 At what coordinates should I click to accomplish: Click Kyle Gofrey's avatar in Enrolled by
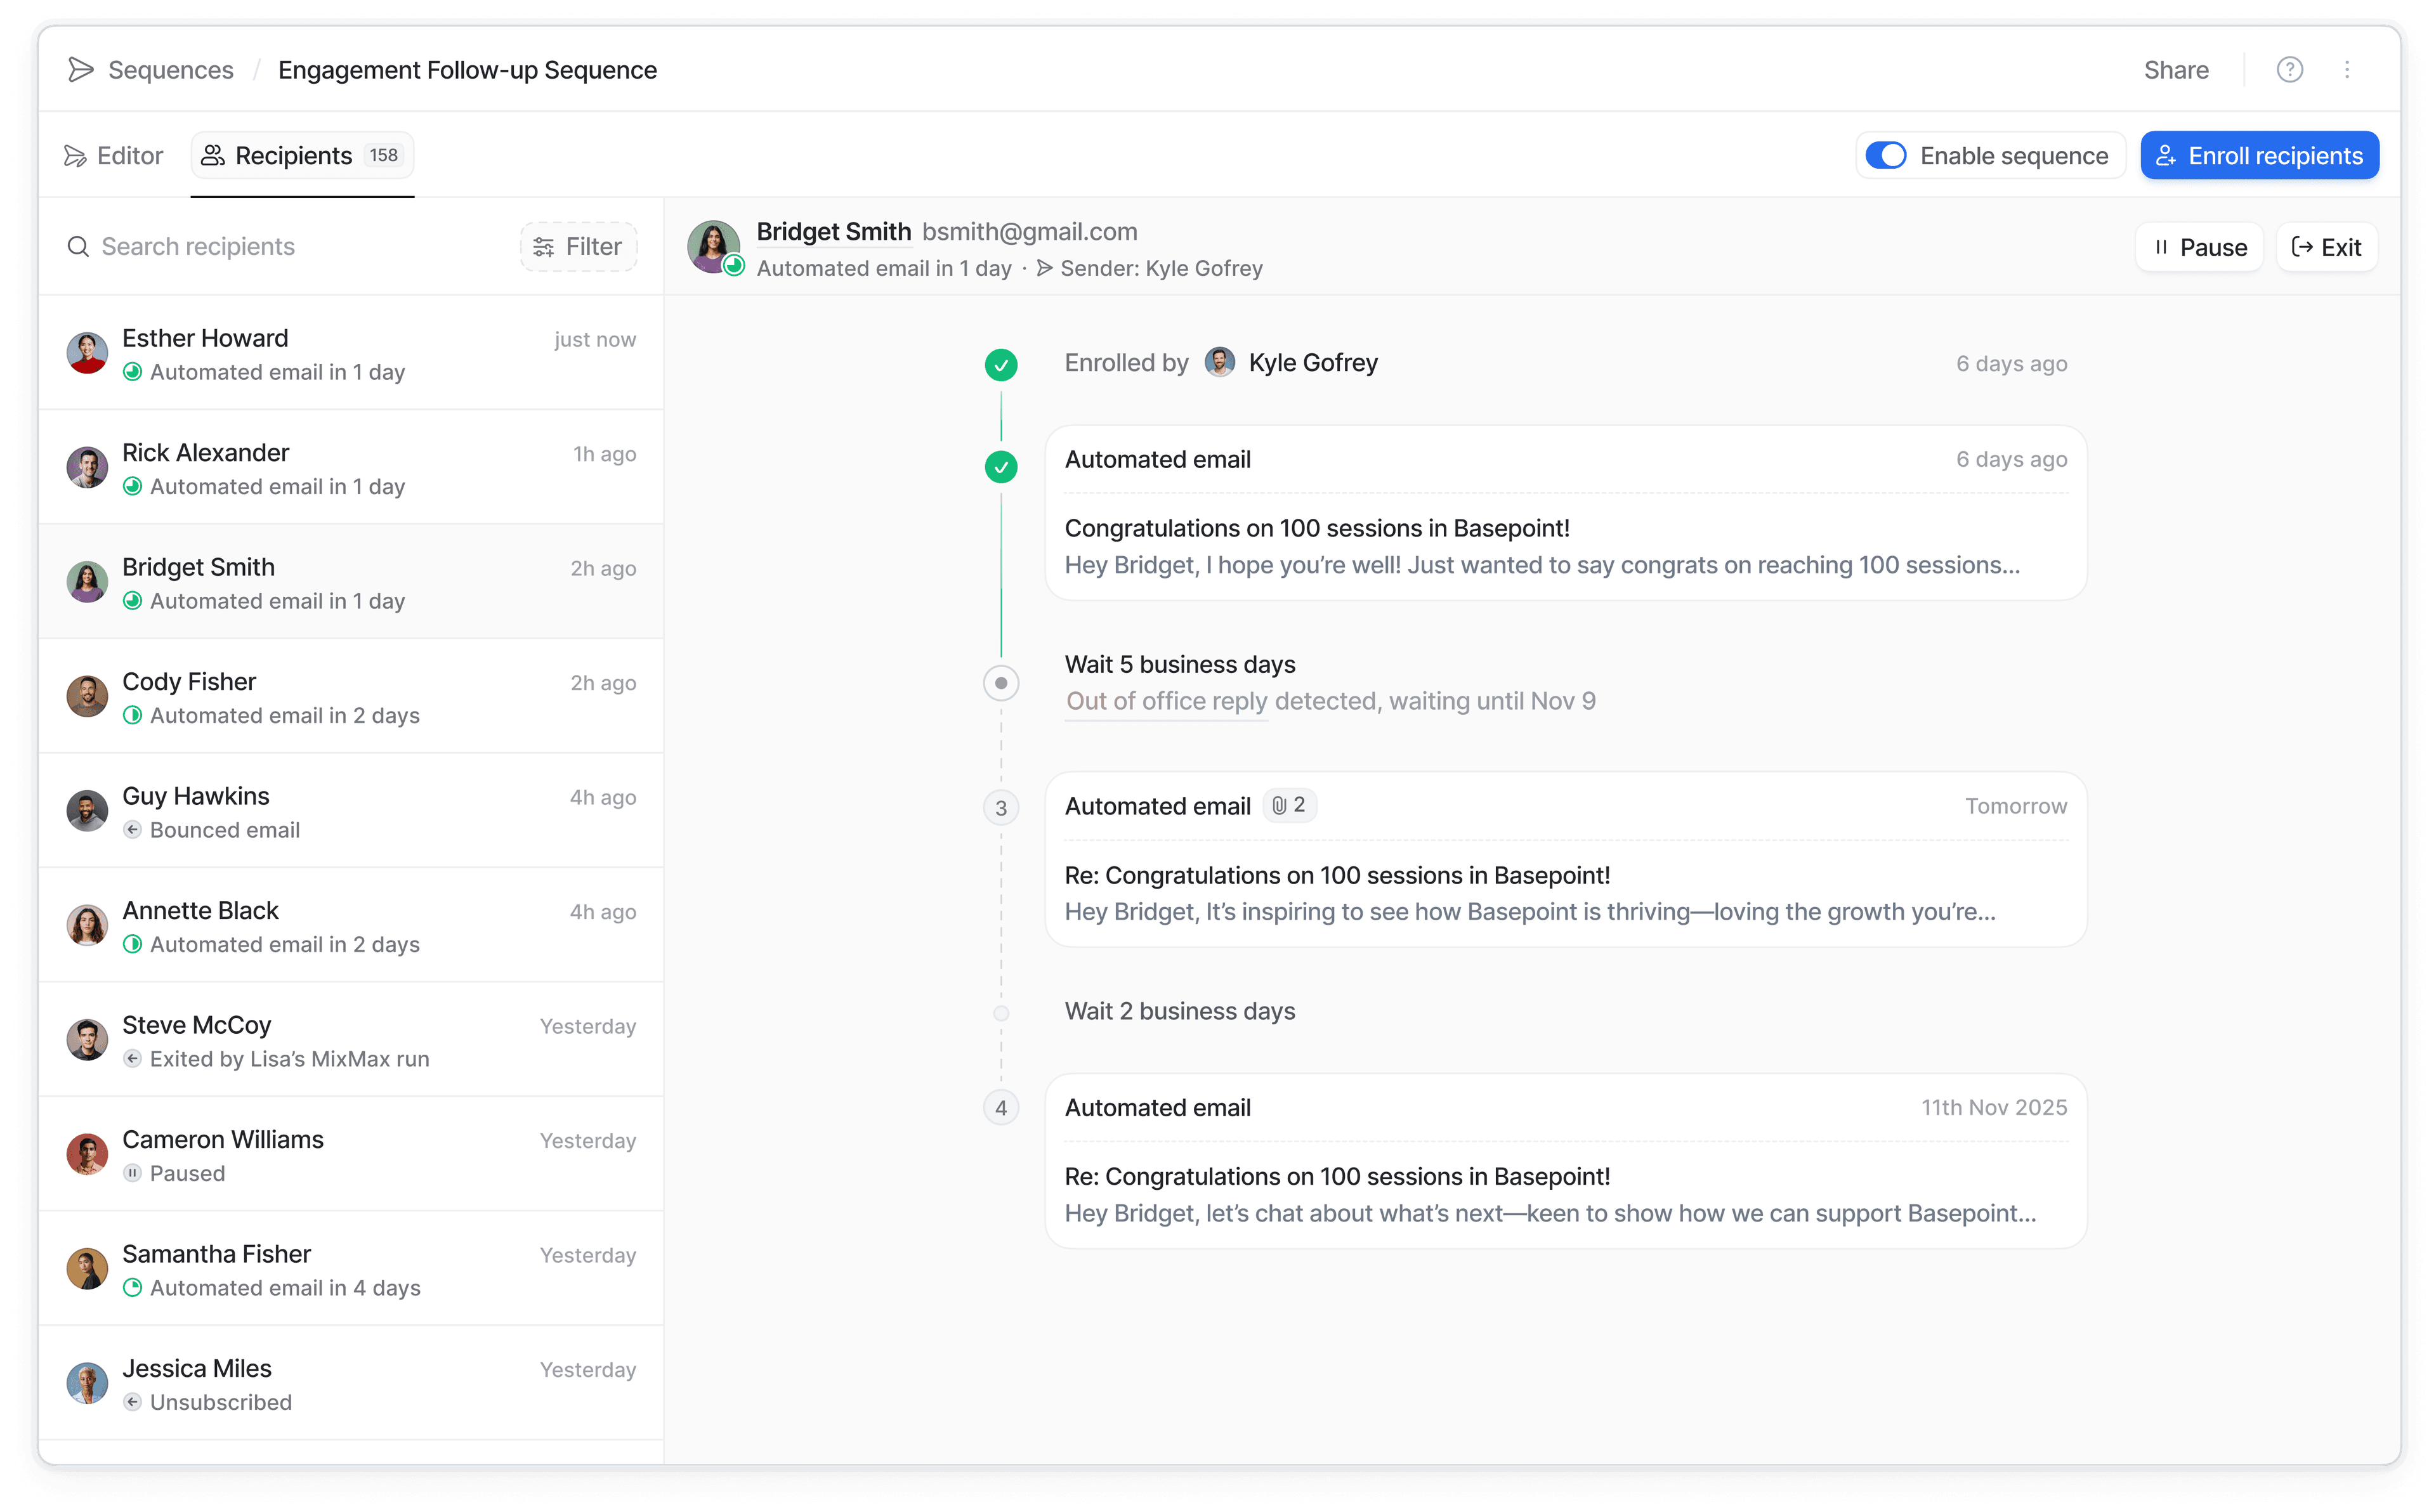pyautogui.click(x=1219, y=363)
